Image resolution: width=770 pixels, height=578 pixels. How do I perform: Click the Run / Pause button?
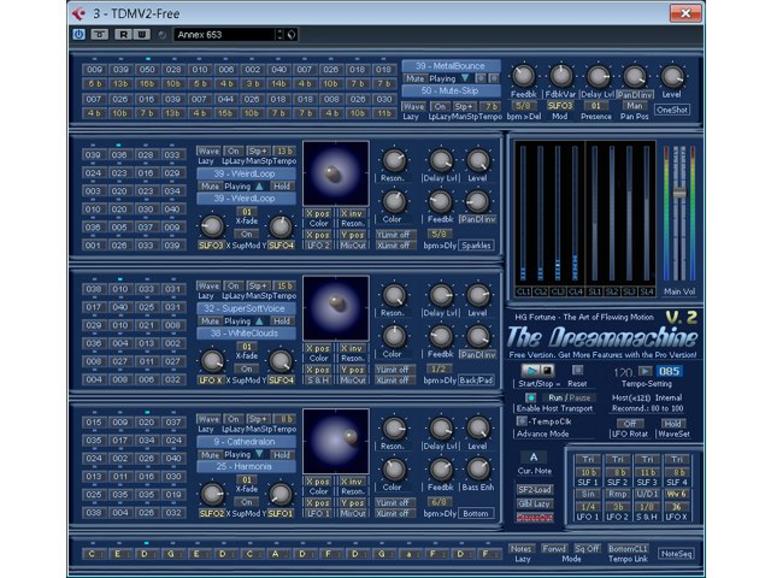click(570, 398)
